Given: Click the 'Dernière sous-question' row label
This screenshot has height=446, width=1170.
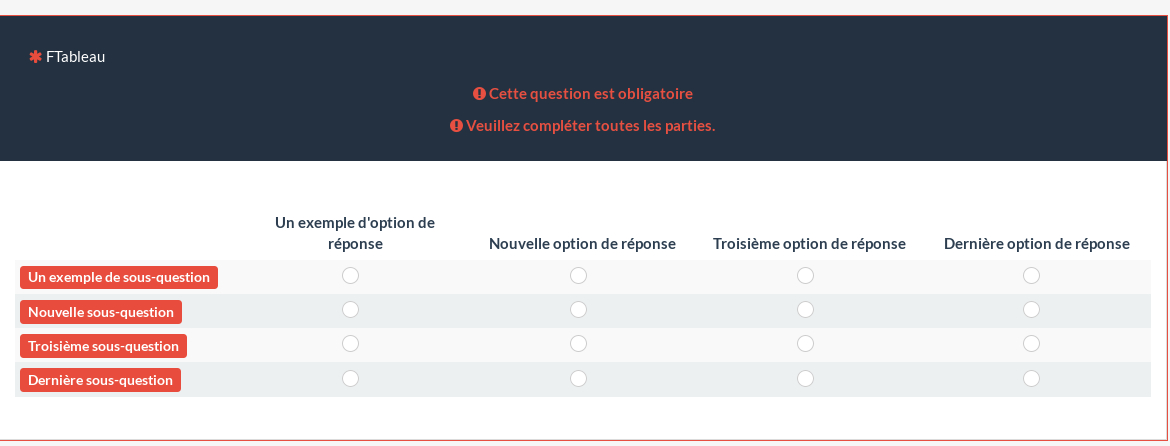Looking at the screenshot, I should [100, 380].
